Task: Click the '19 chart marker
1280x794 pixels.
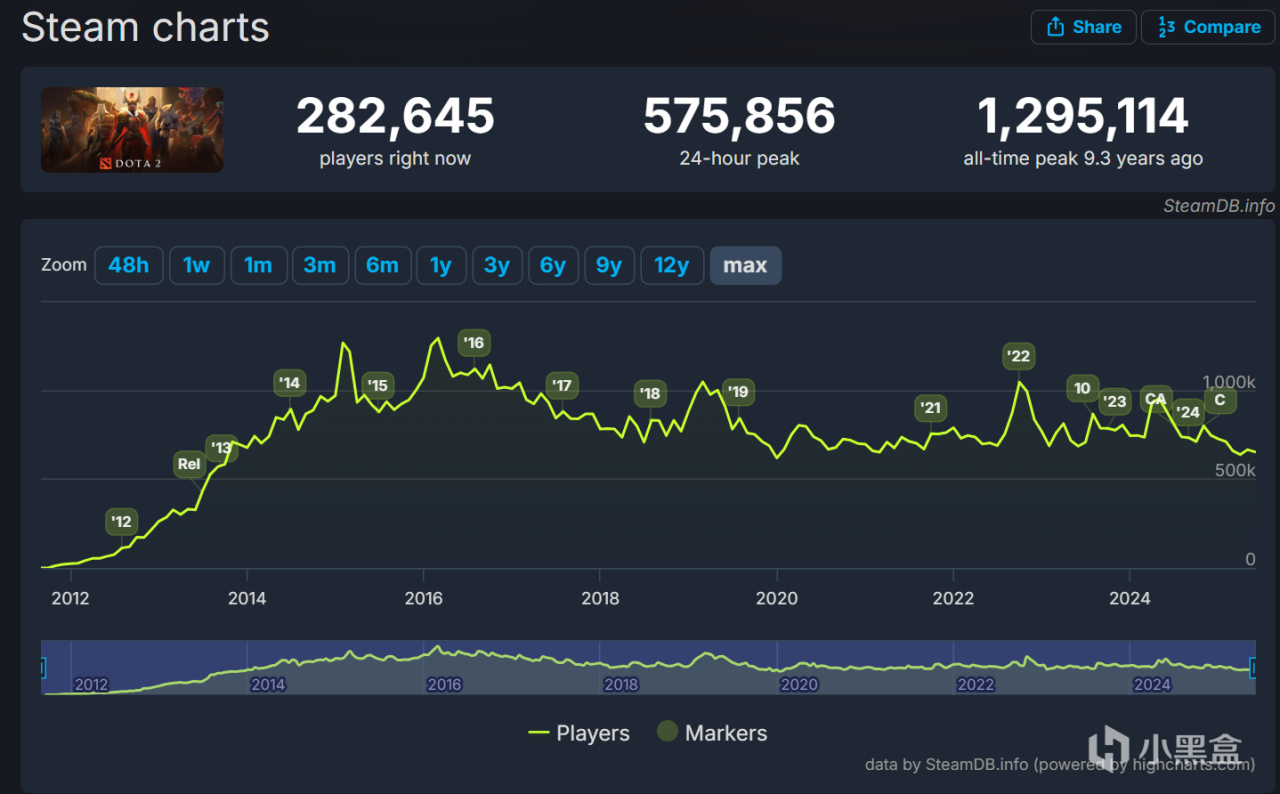Action: 739,392
